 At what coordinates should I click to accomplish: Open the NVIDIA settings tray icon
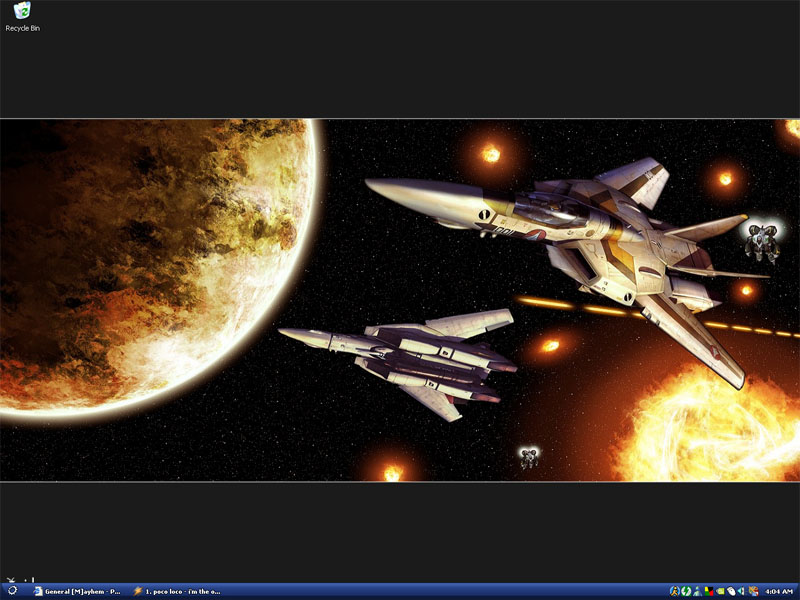pyautogui.click(x=720, y=591)
